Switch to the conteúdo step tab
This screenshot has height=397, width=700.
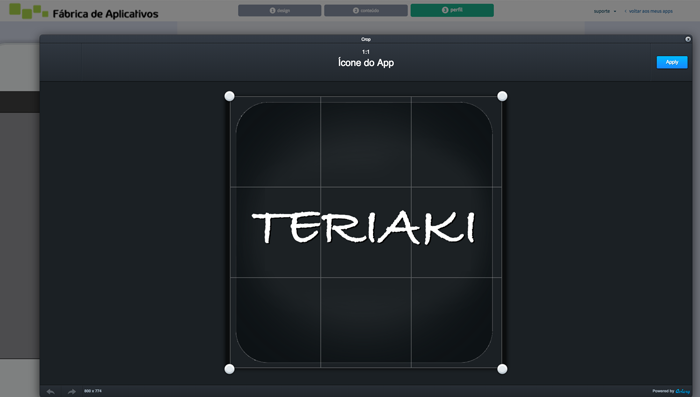click(x=366, y=10)
